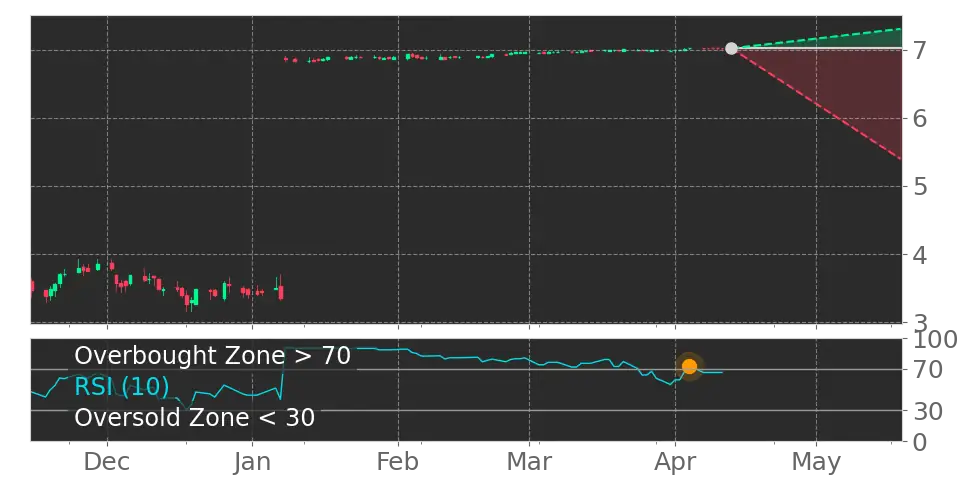This screenshot has width=972, height=486.
Task: Click price axis value 6
Action: point(920,118)
